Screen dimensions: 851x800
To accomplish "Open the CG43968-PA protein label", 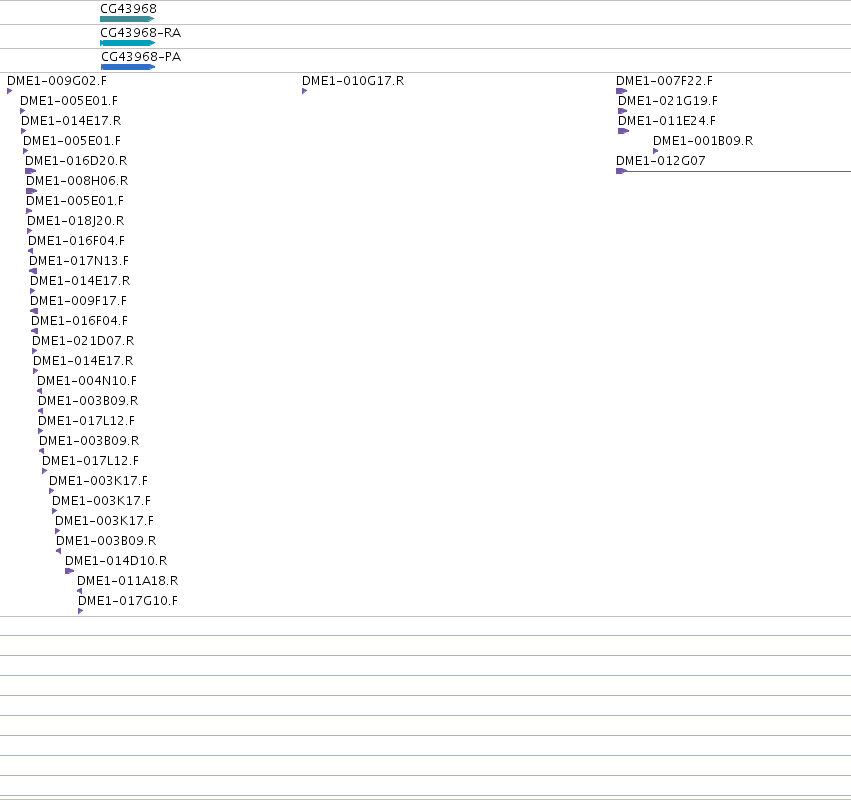I will click(141, 56).
